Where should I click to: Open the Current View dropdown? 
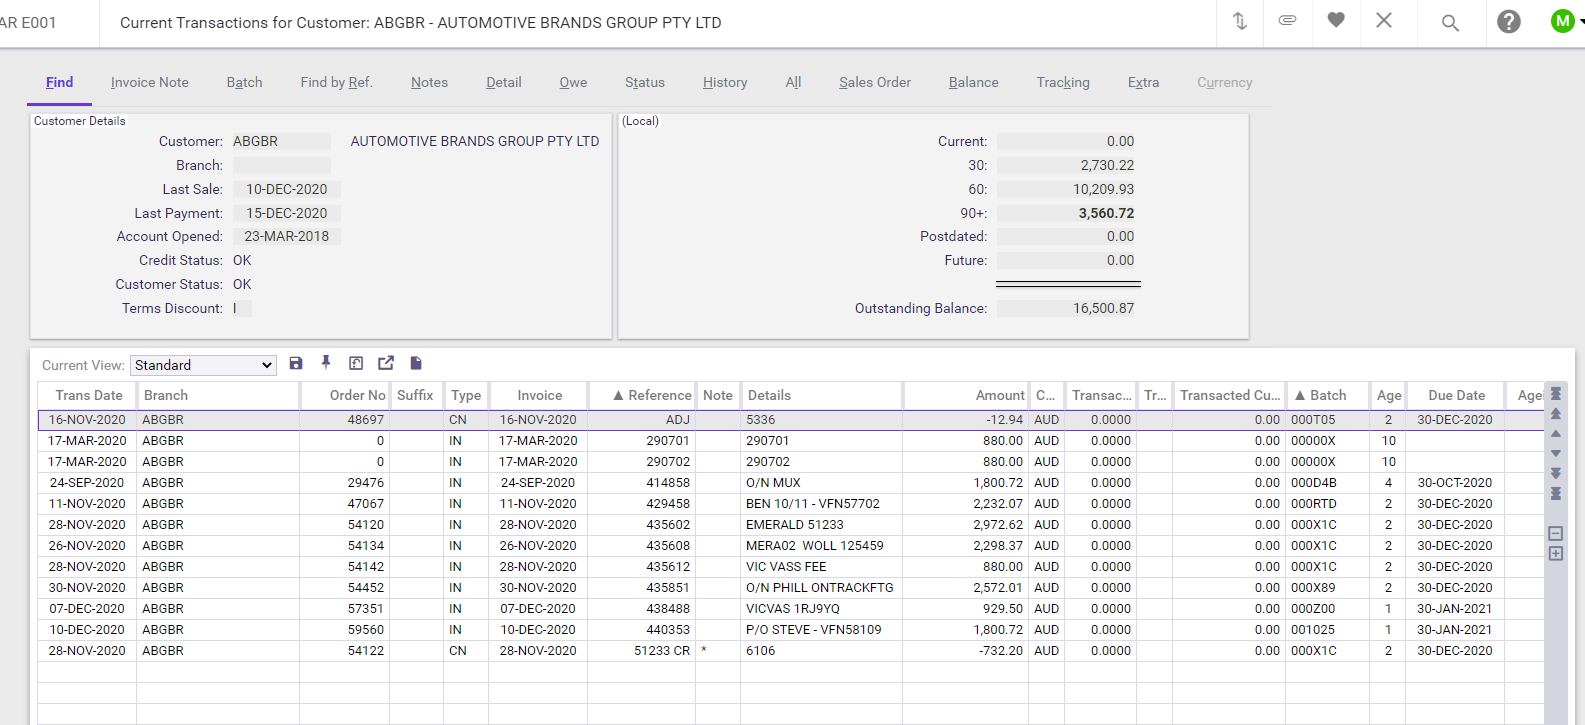(204, 365)
